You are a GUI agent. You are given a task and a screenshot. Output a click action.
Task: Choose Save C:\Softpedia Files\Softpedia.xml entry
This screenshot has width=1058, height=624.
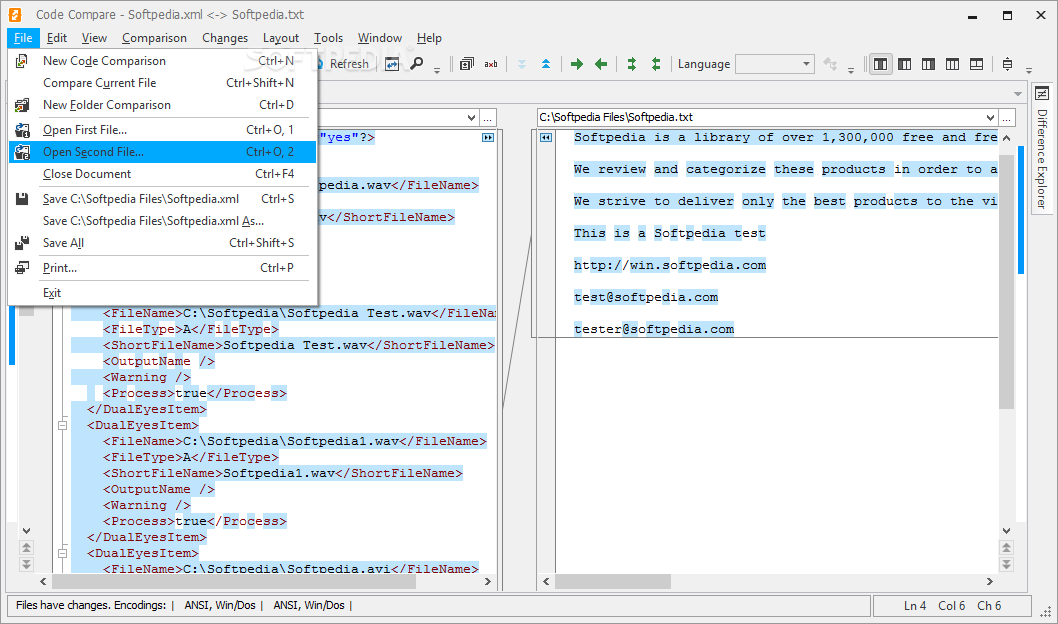click(162, 199)
